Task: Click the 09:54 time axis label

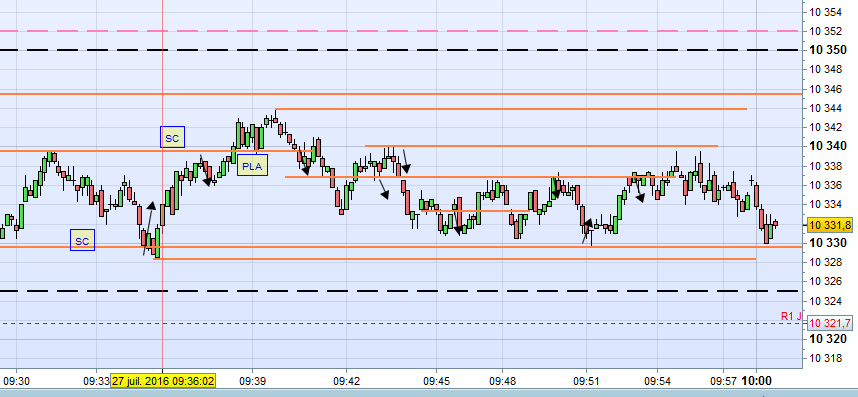Action: click(x=658, y=380)
